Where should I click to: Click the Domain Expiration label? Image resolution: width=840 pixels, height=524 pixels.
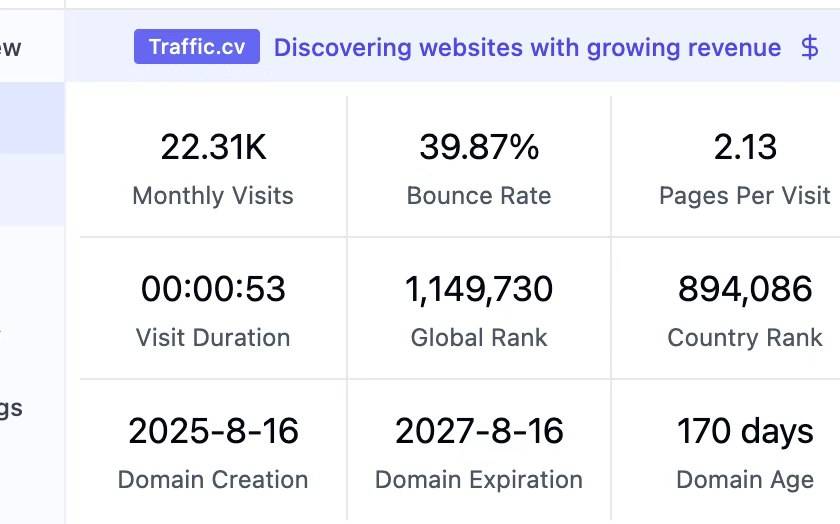pyautogui.click(x=479, y=480)
